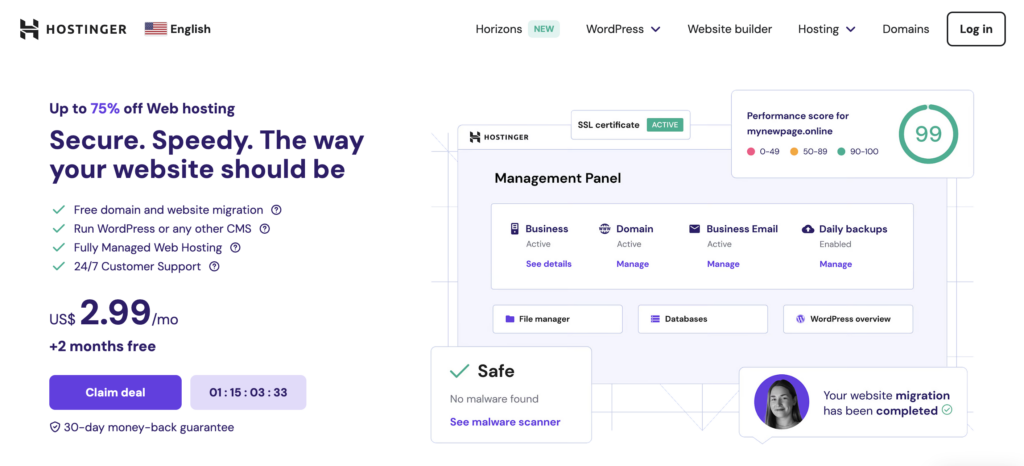Viewport: 1024px width, 466px height.
Task: Open the English language selector
Action: pos(178,29)
